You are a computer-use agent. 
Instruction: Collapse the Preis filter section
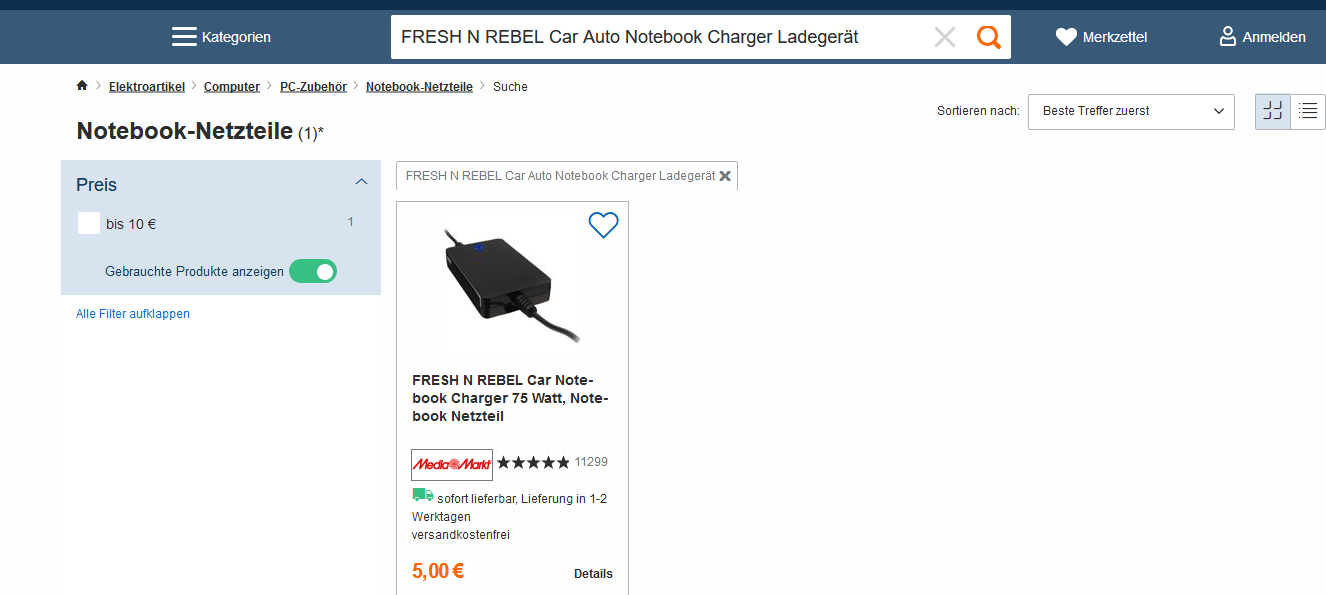click(x=361, y=183)
